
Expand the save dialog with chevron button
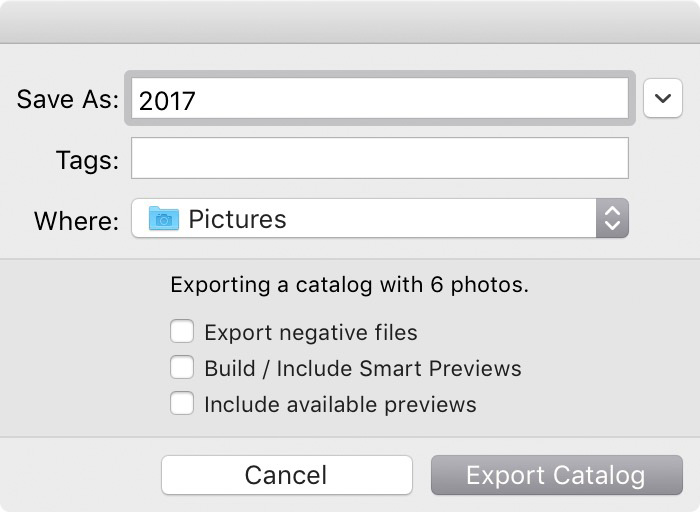(662, 98)
